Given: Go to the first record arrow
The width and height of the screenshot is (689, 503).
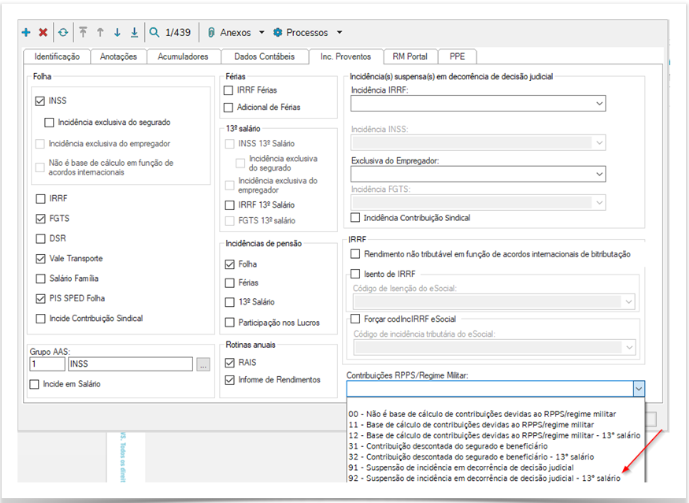Looking at the screenshot, I should (83, 32).
